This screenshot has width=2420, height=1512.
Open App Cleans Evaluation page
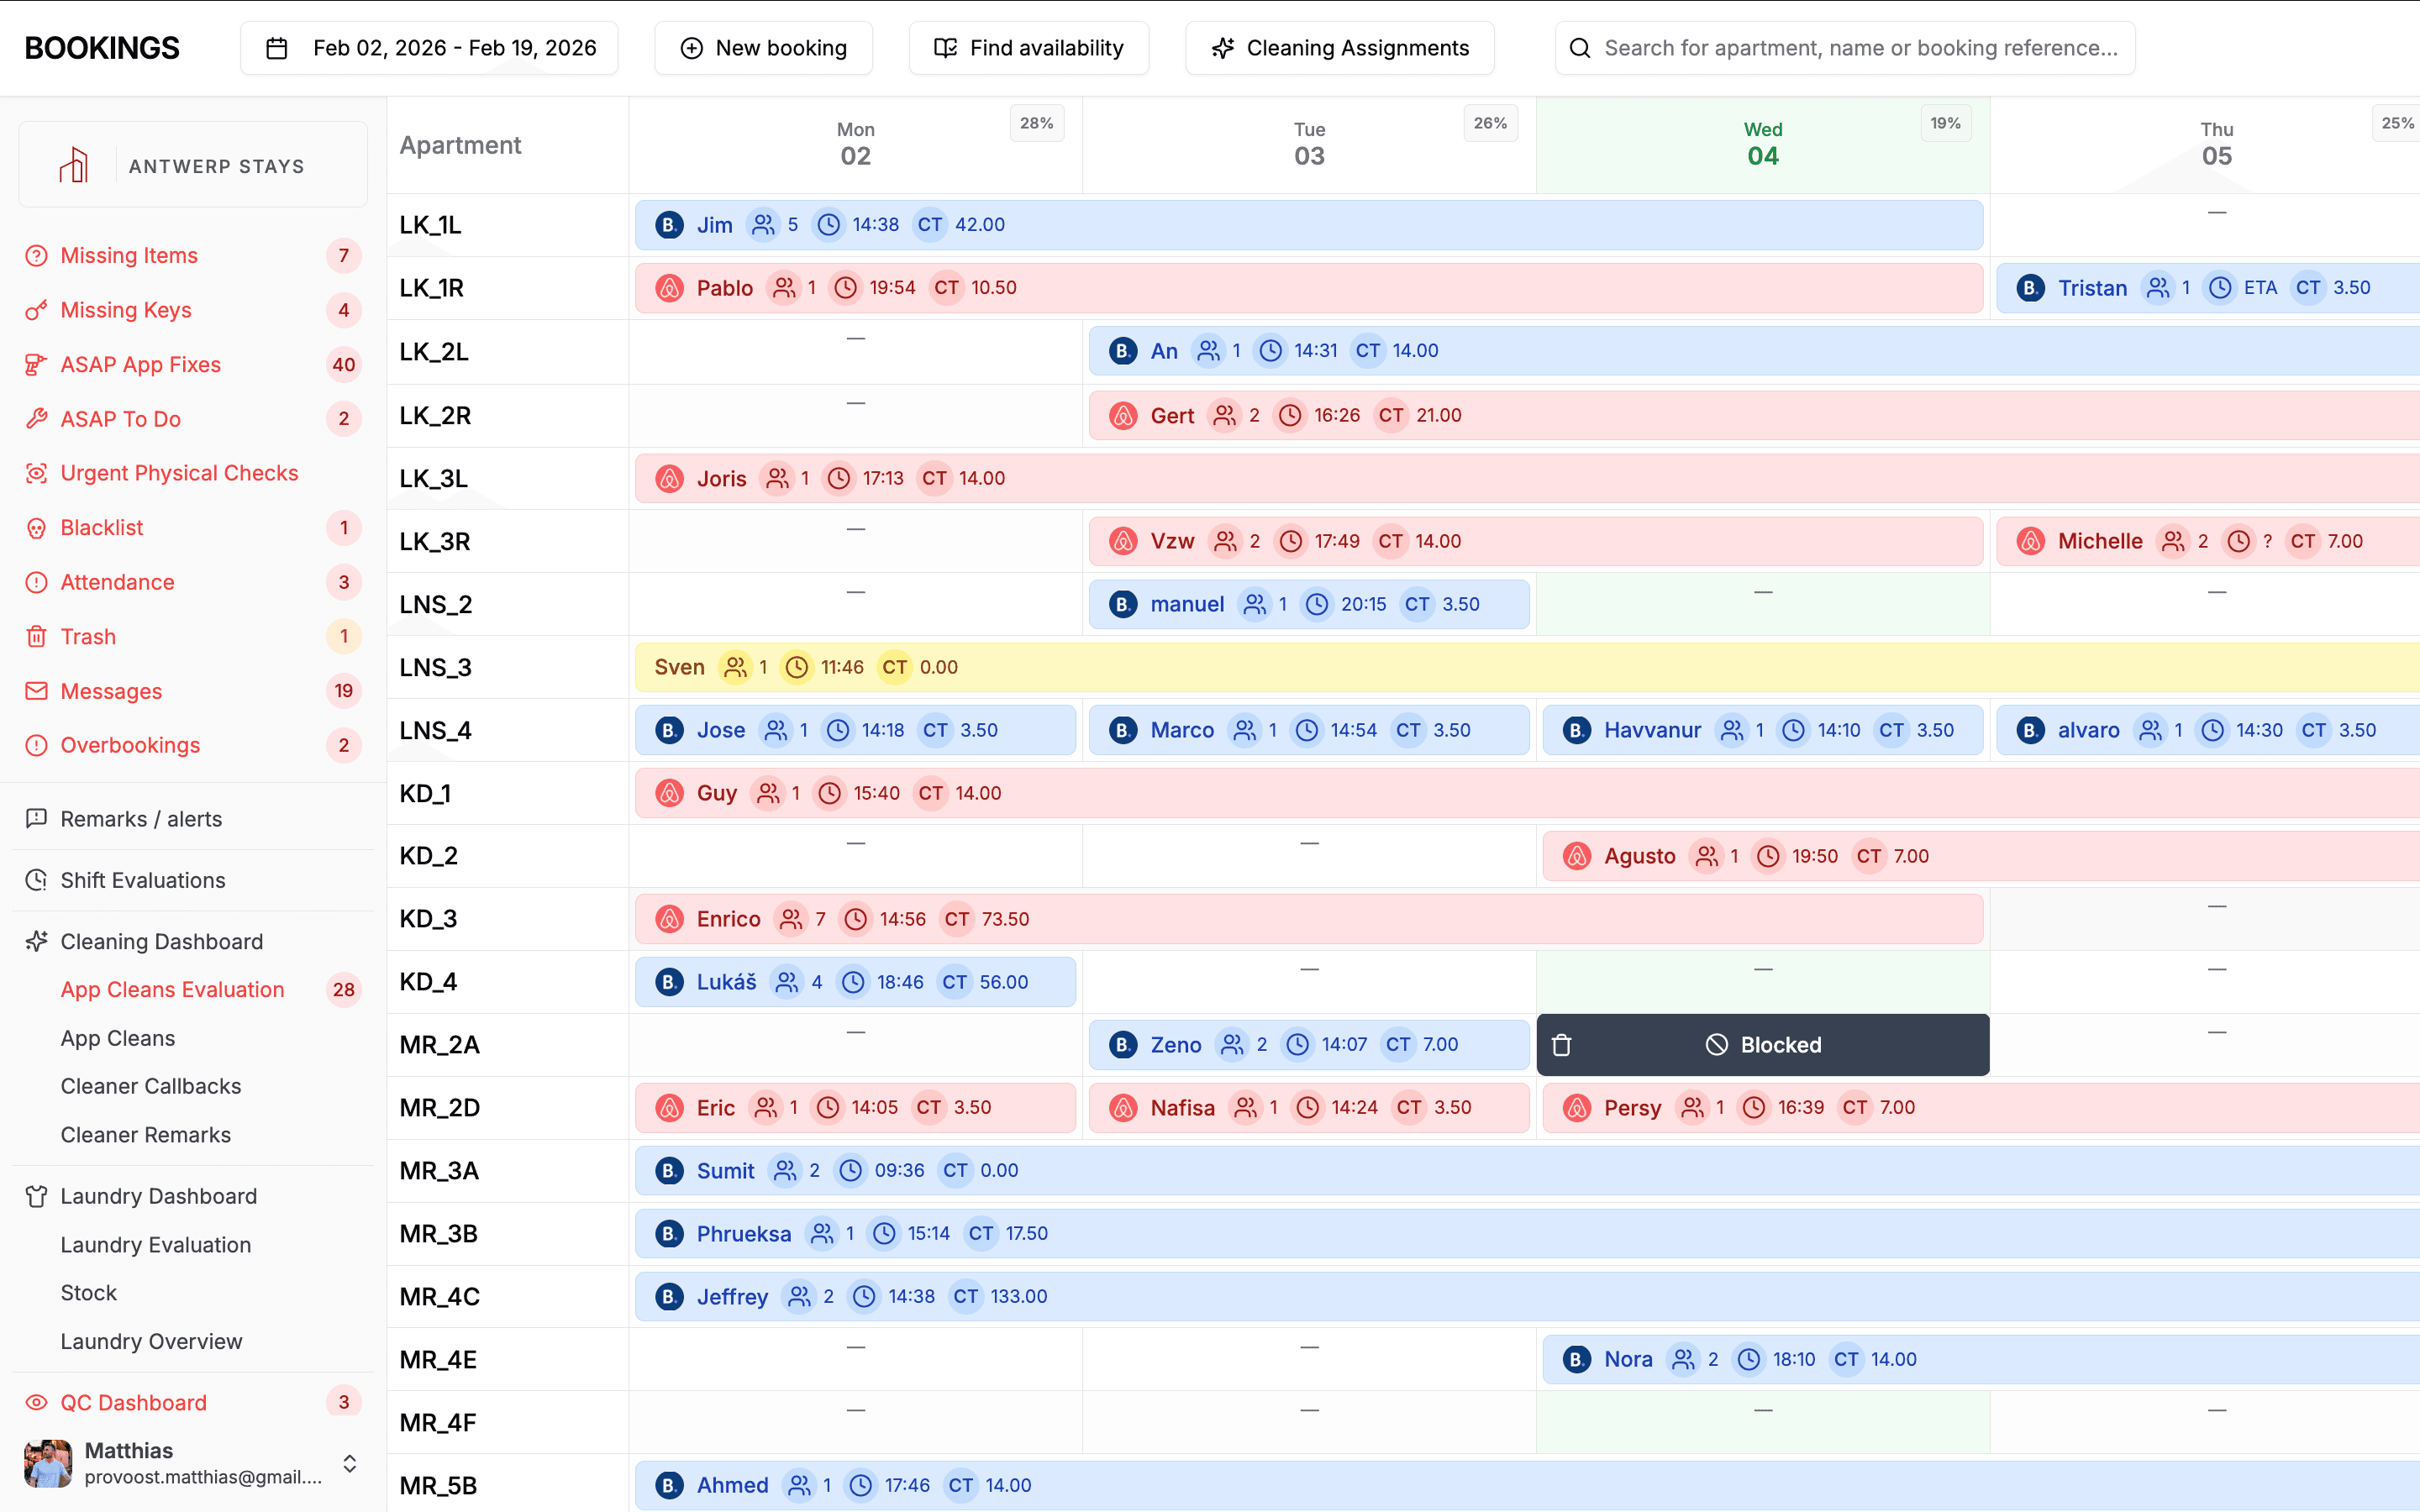point(172,989)
